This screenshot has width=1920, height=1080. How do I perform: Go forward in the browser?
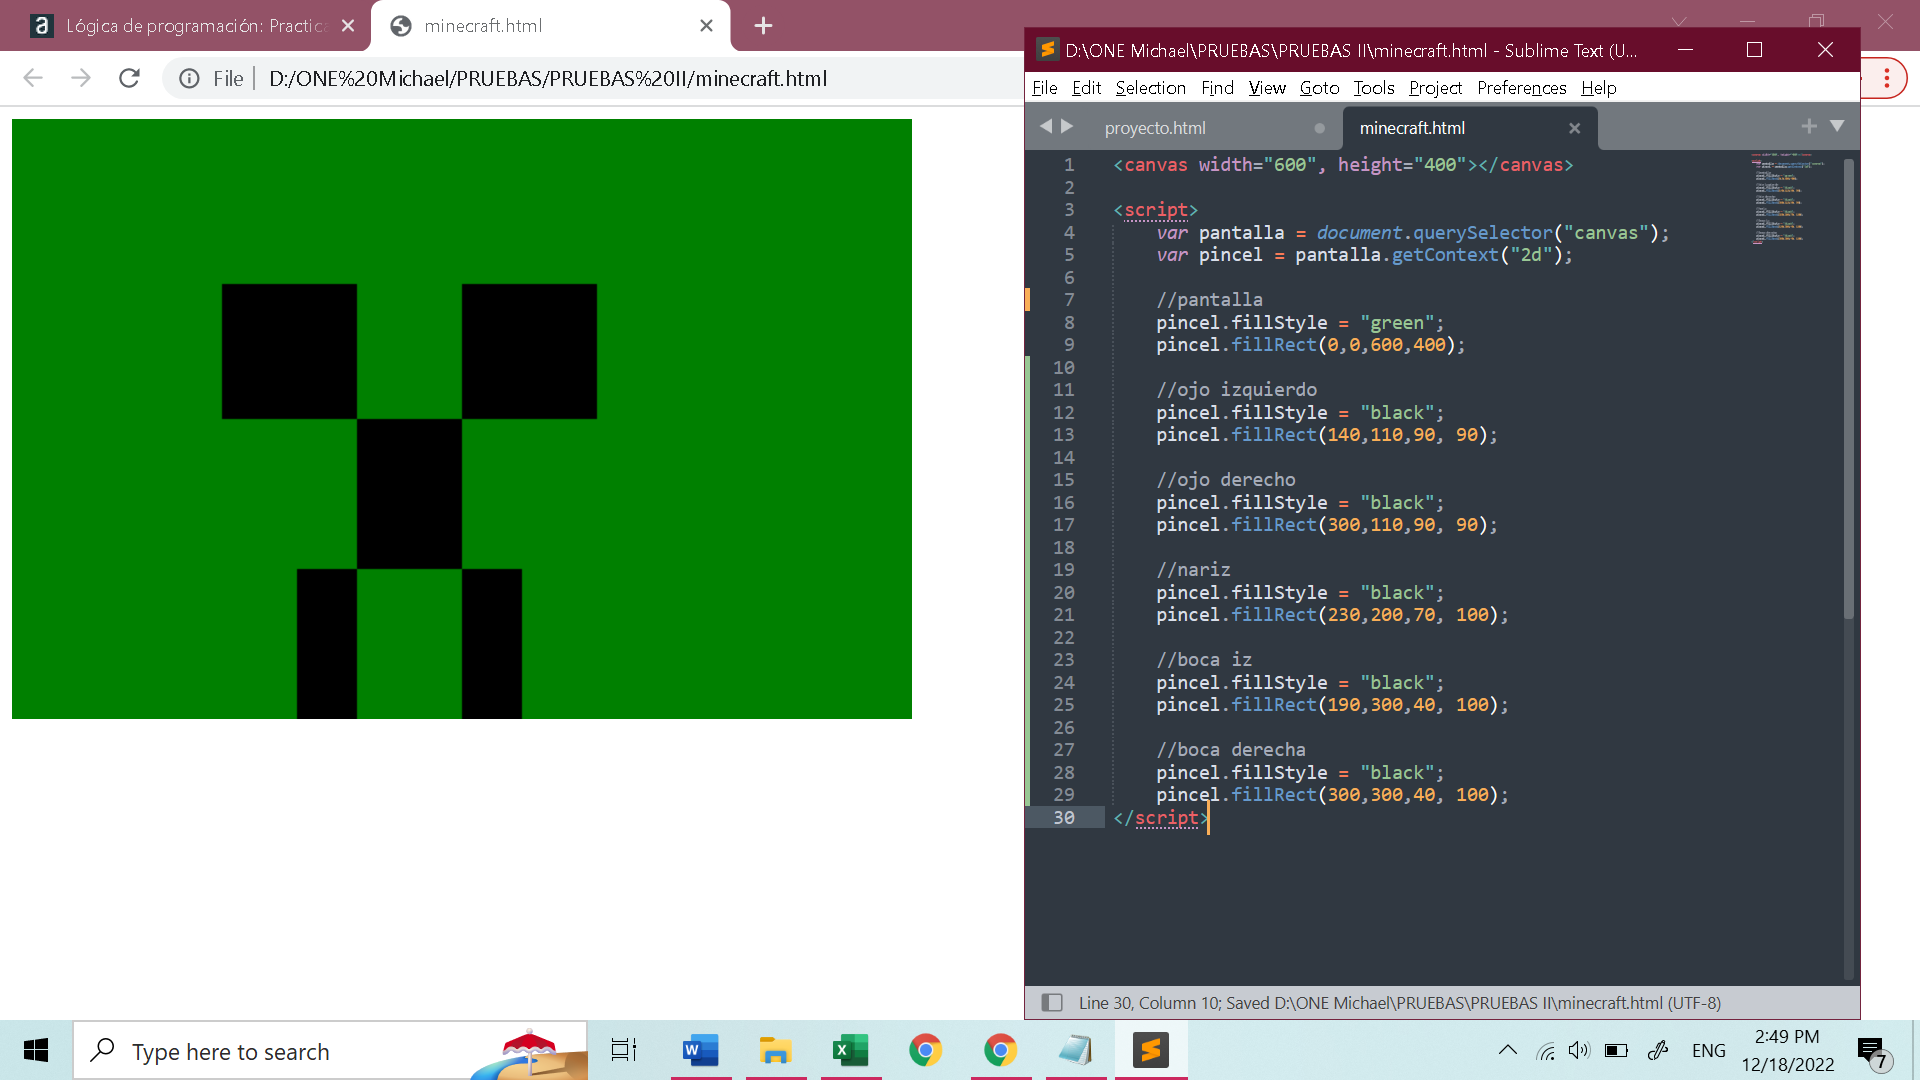pyautogui.click(x=81, y=78)
